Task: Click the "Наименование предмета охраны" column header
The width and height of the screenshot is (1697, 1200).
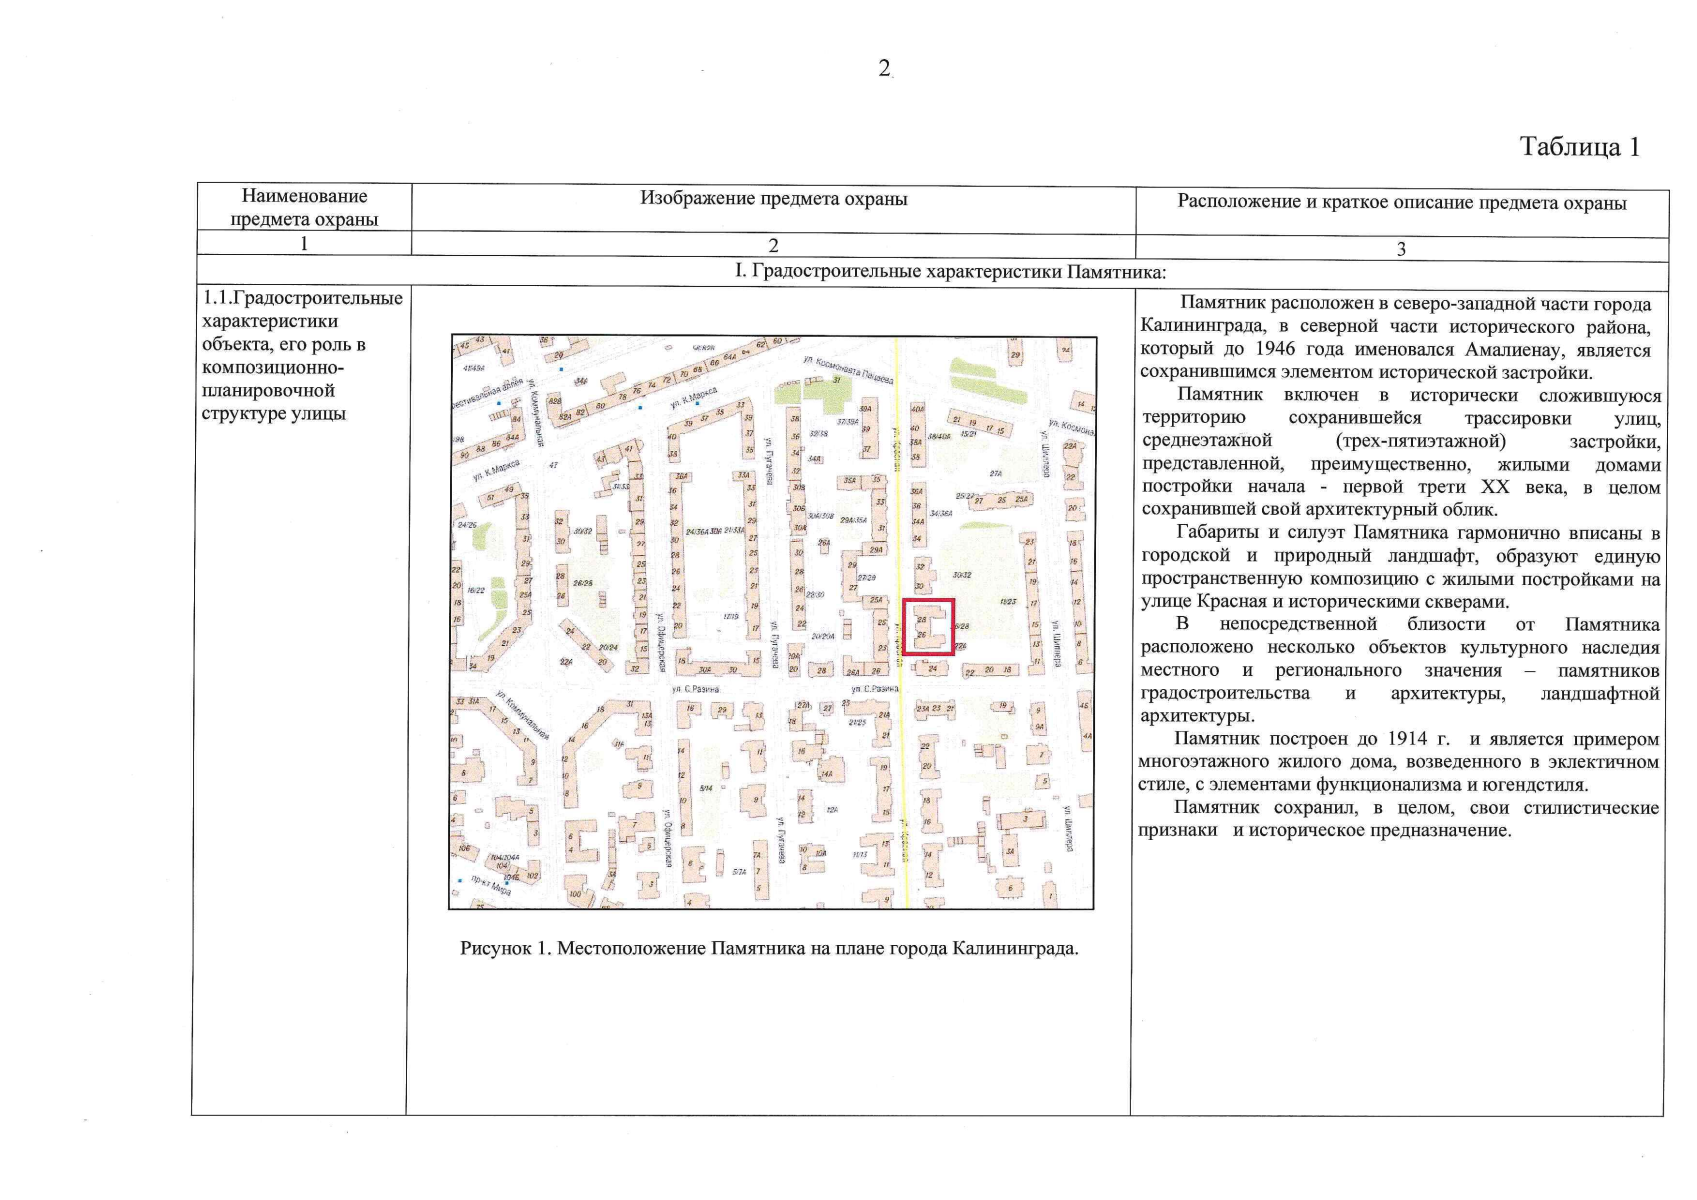Action: (x=304, y=207)
